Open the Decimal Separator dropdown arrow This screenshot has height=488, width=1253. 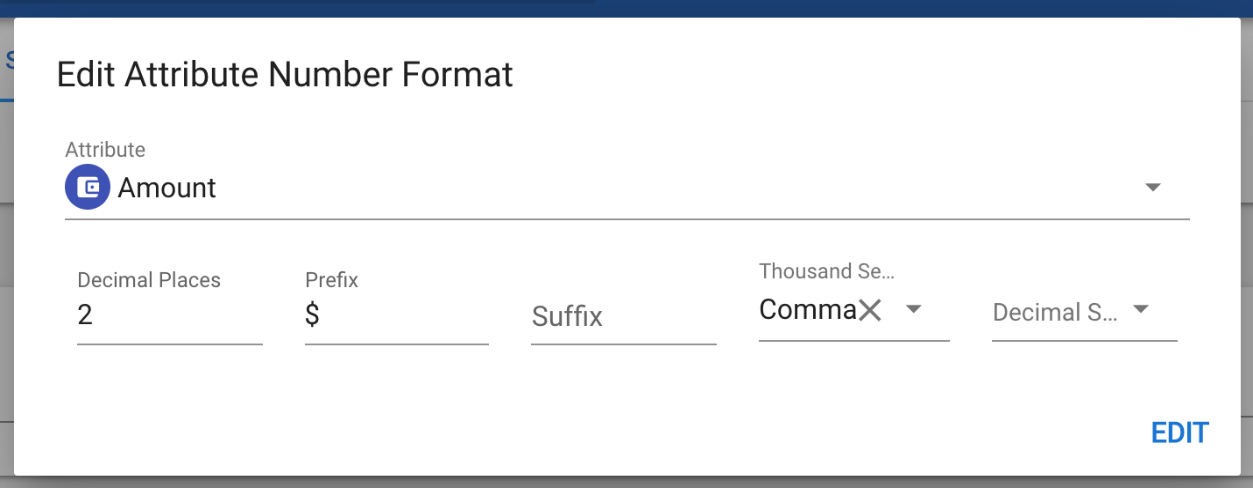(x=1140, y=310)
